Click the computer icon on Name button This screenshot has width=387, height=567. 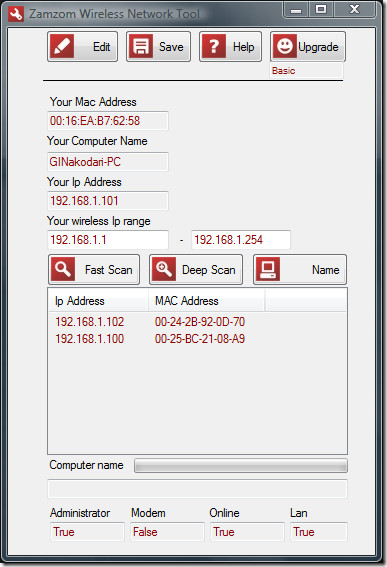(x=268, y=269)
